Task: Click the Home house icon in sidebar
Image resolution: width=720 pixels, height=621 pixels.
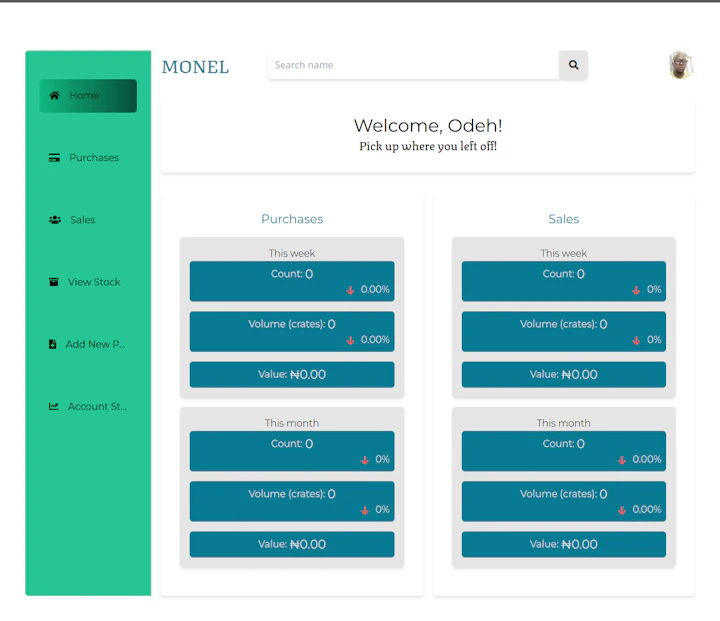Action: point(54,96)
